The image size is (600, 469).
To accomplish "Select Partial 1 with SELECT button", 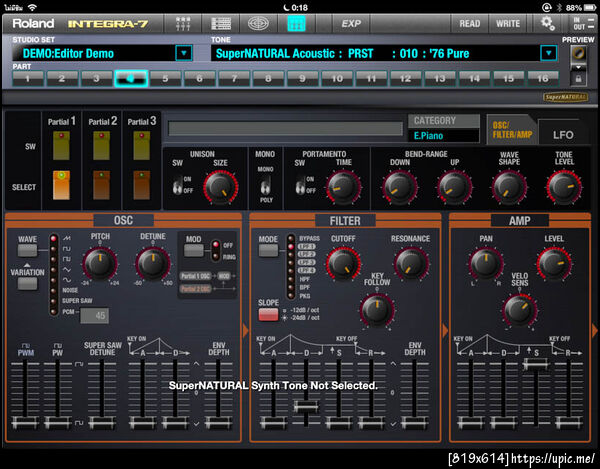I will click(61, 185).
